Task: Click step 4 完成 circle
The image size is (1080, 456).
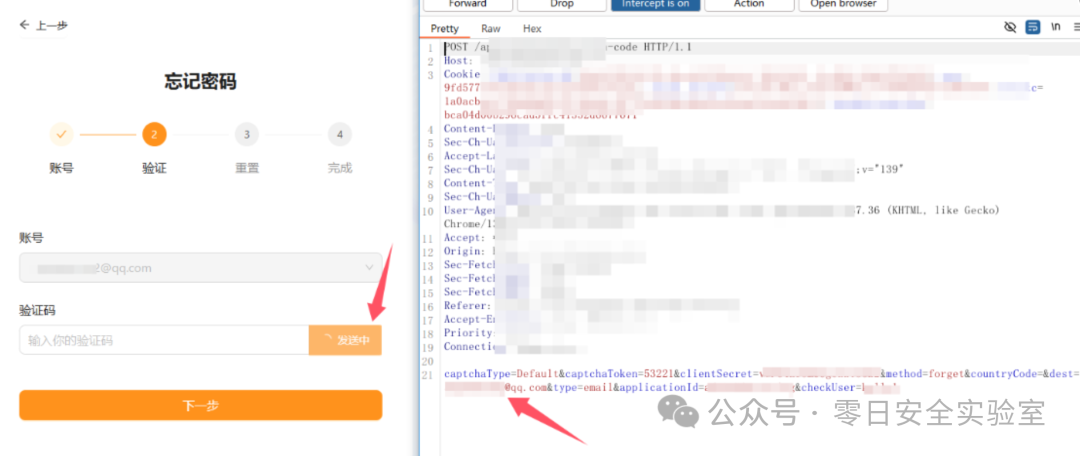Action: click(340, 134)
